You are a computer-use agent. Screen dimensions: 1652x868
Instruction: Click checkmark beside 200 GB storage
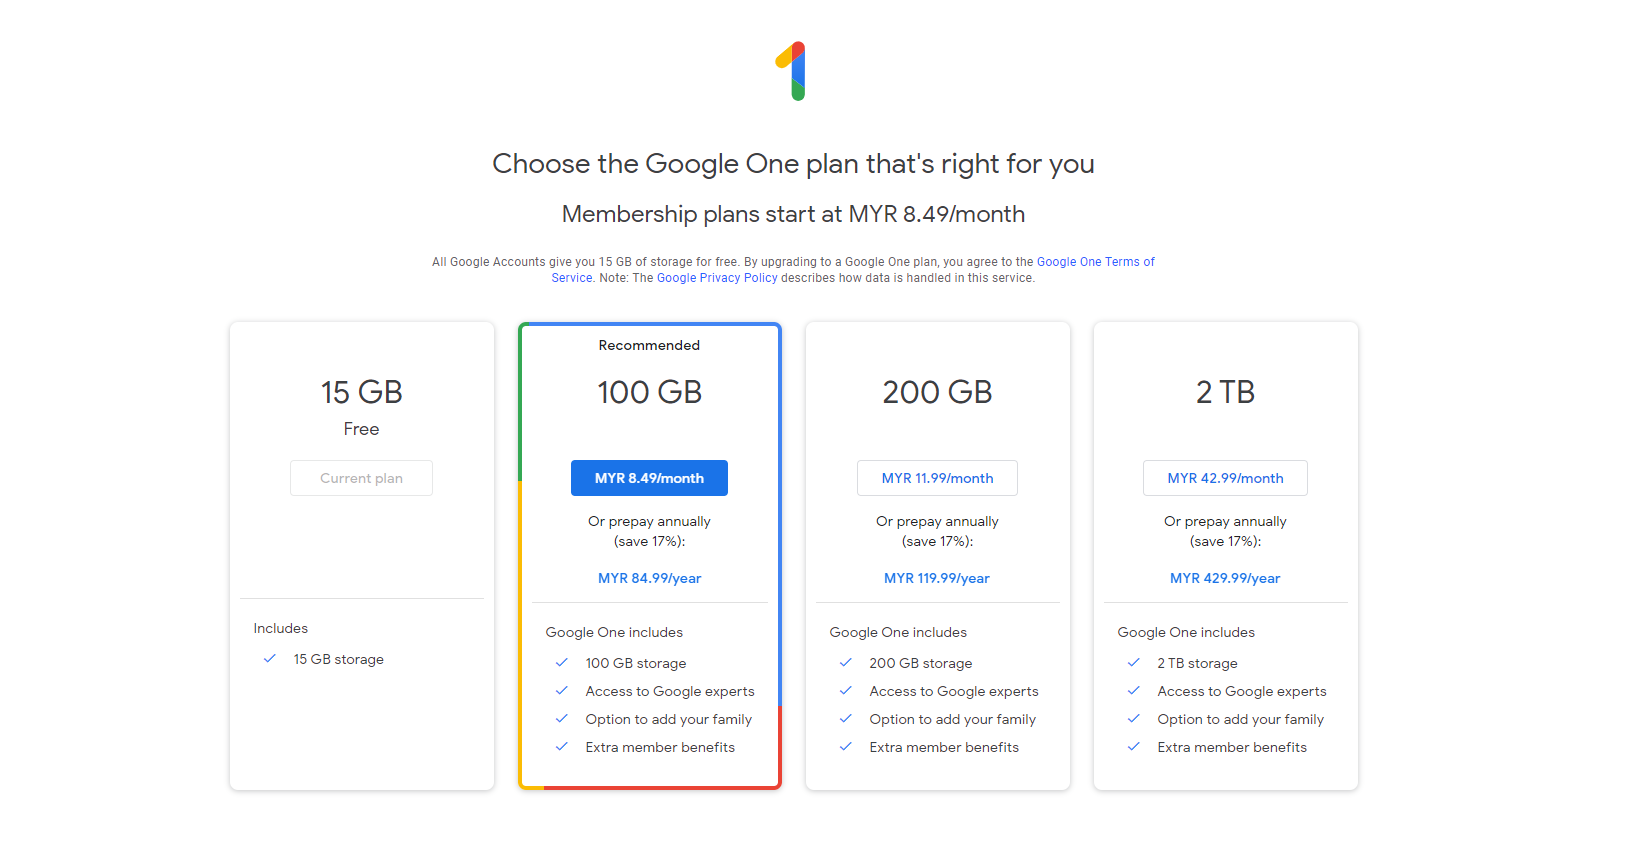[846, 663]
